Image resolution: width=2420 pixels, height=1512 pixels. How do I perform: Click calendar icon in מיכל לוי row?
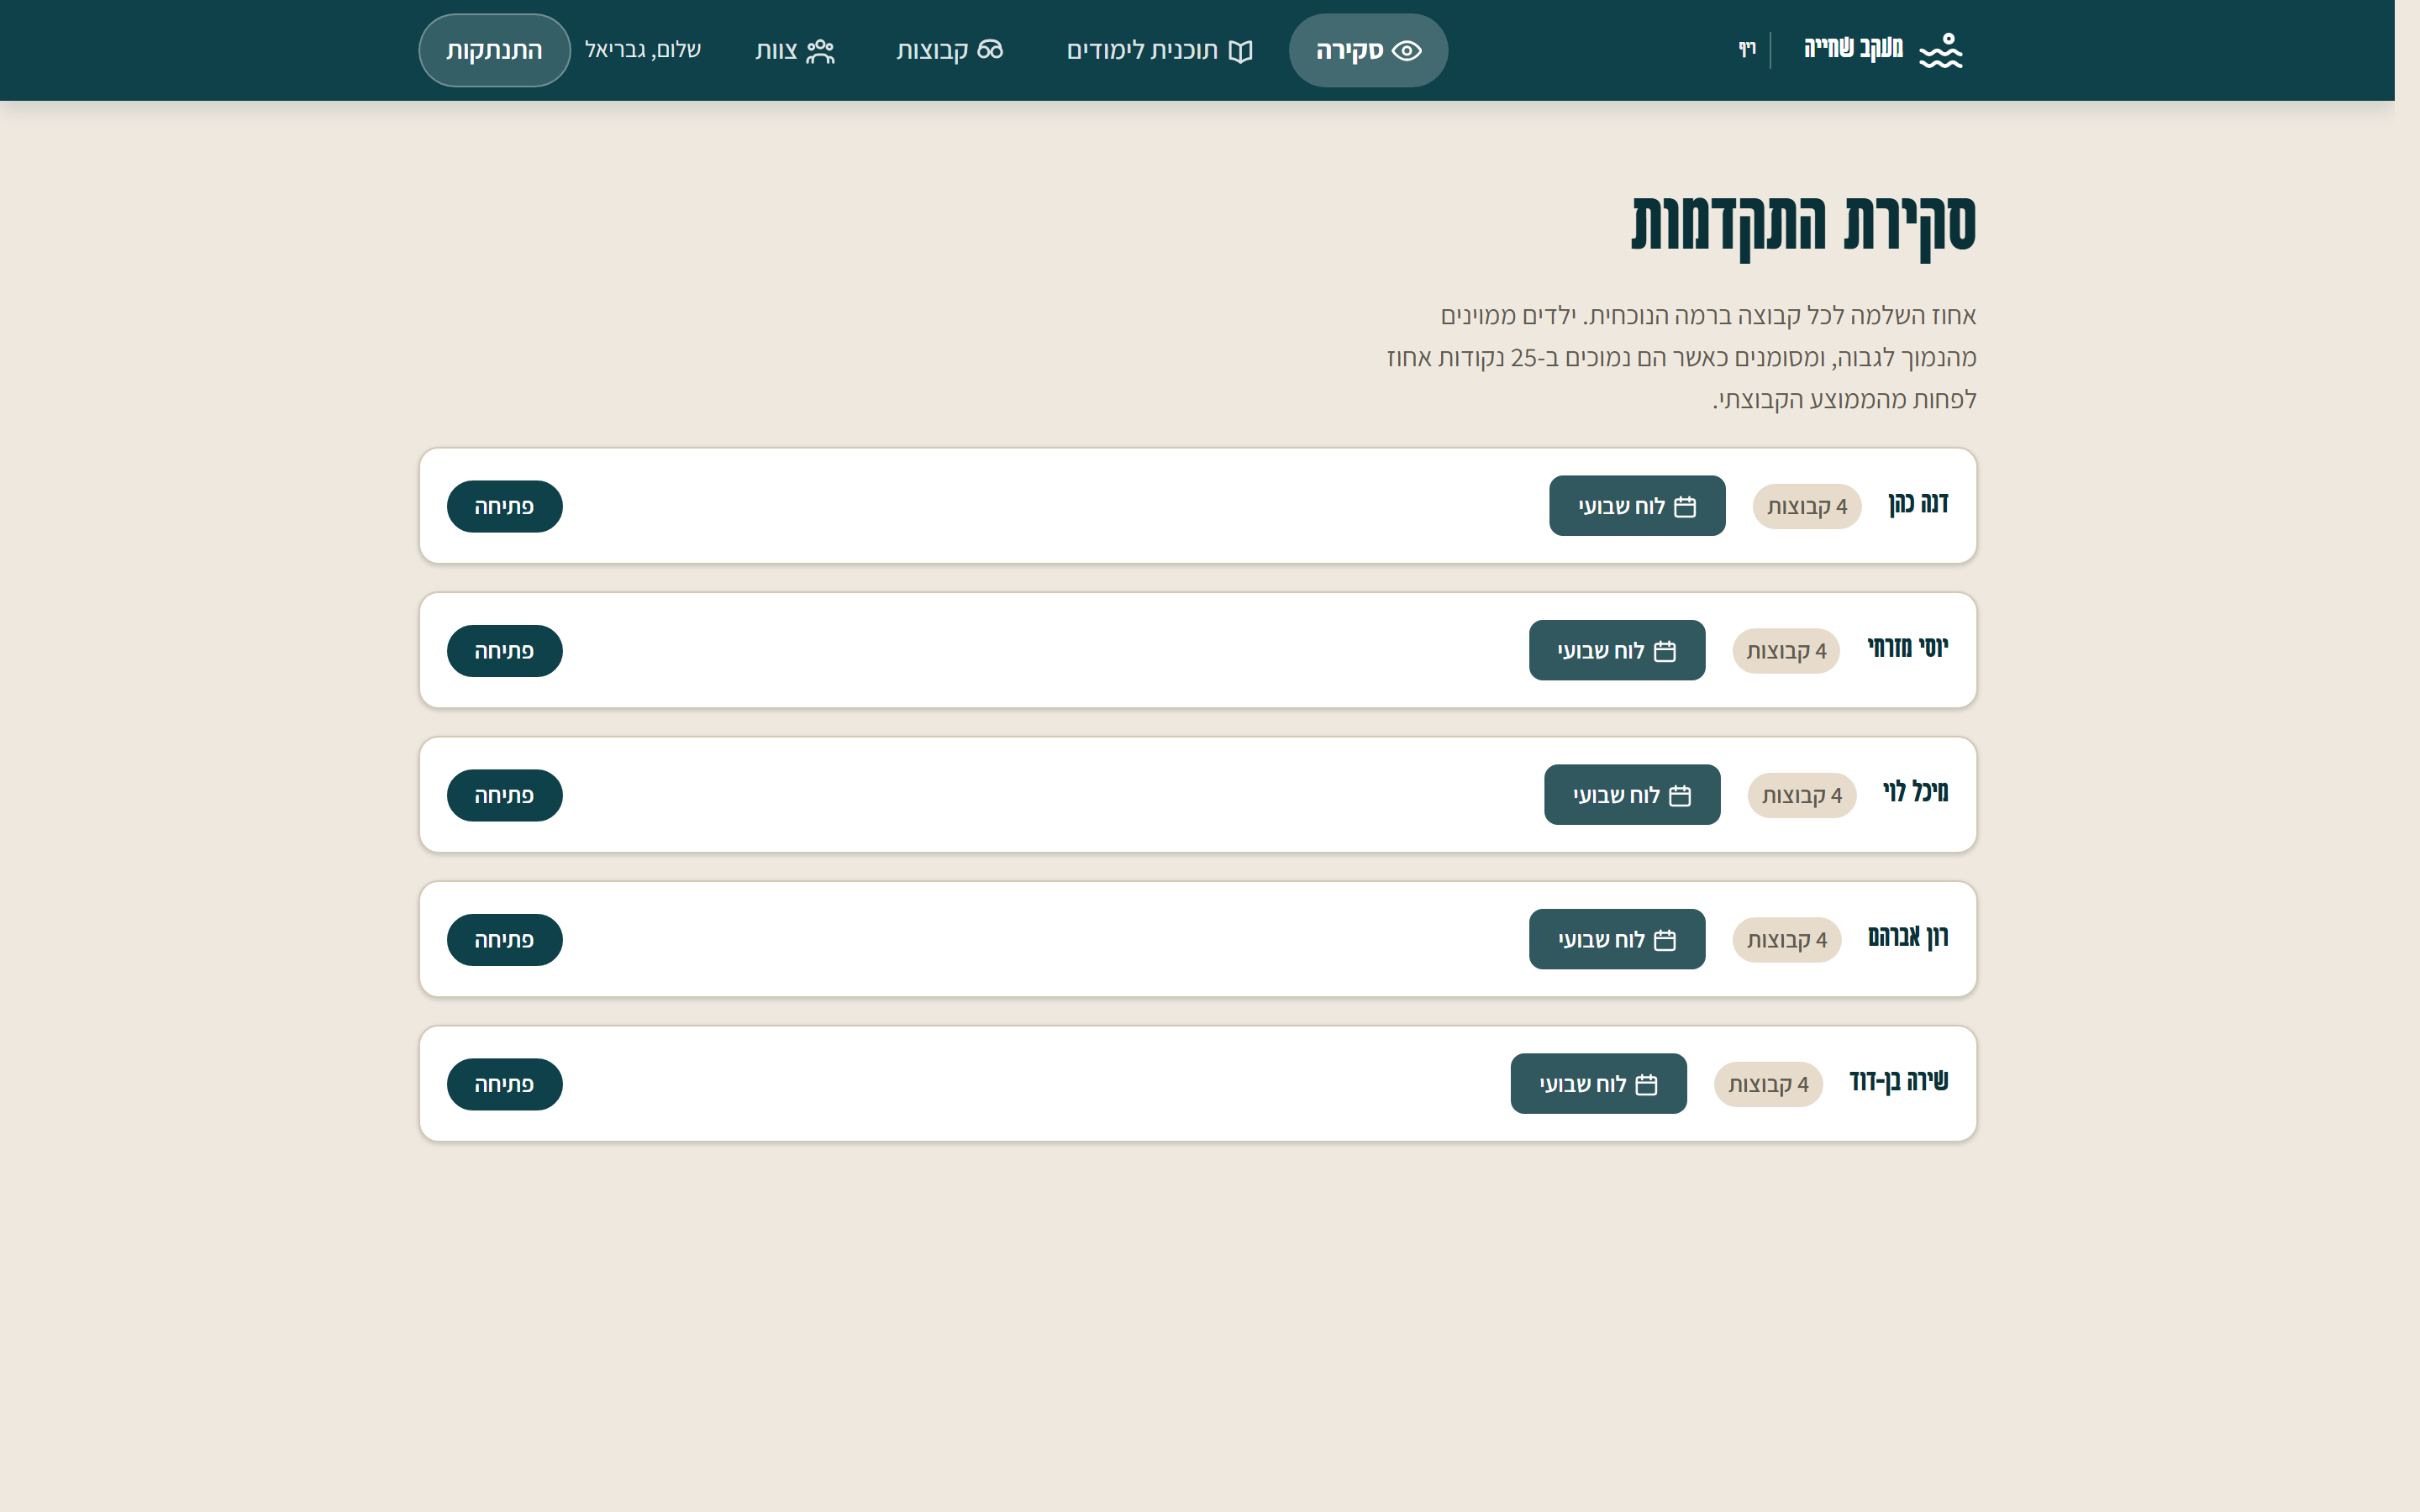tap(1680, 796)
